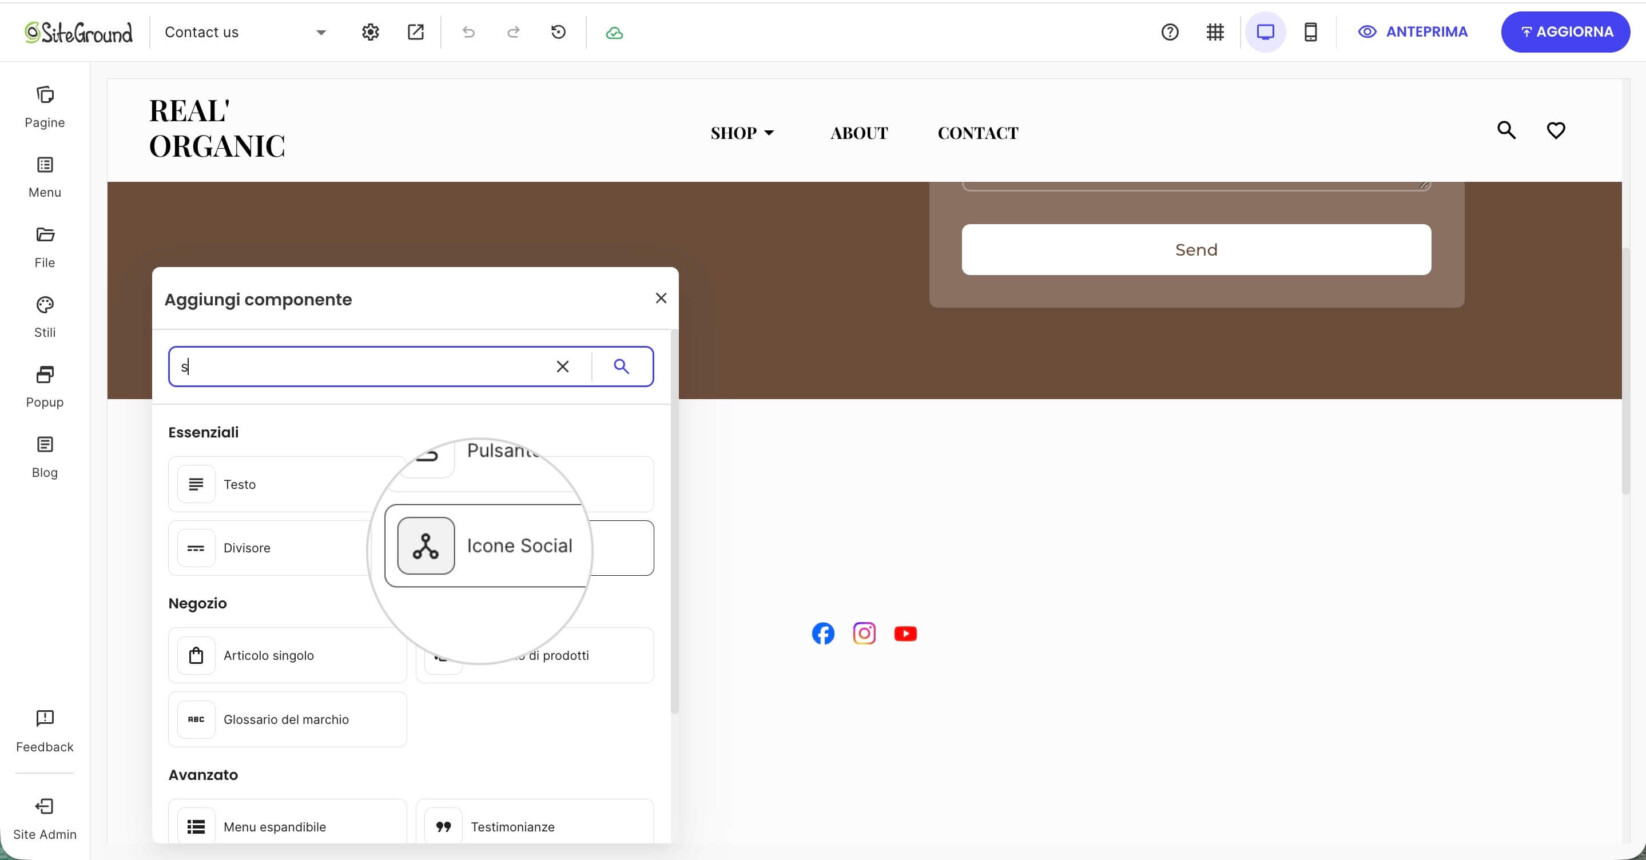Open the Blog panel in sidebar
The height and width of the screenshot is (860, 1646).
click(45, 457)
